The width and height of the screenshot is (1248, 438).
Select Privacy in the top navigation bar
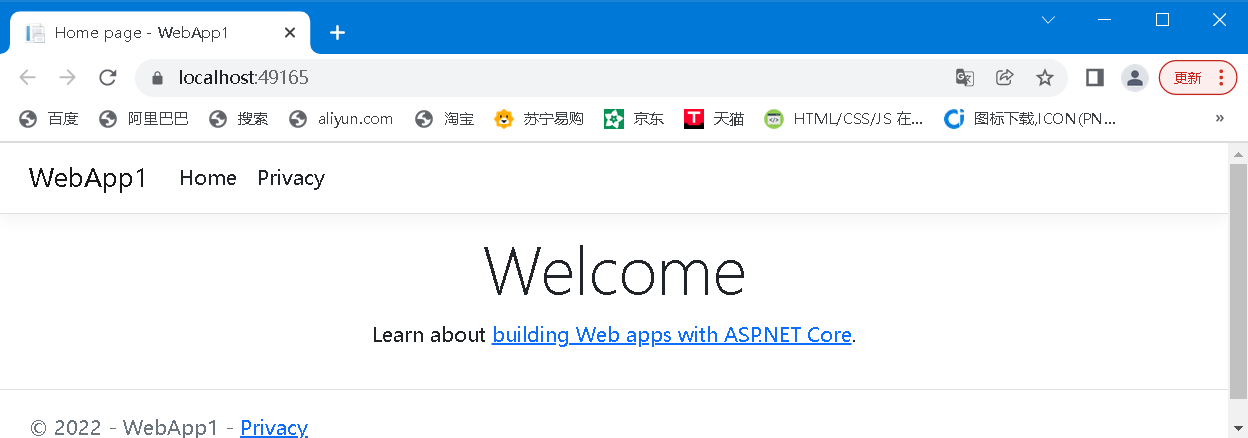pyautogui.click(x=291, y=178)
